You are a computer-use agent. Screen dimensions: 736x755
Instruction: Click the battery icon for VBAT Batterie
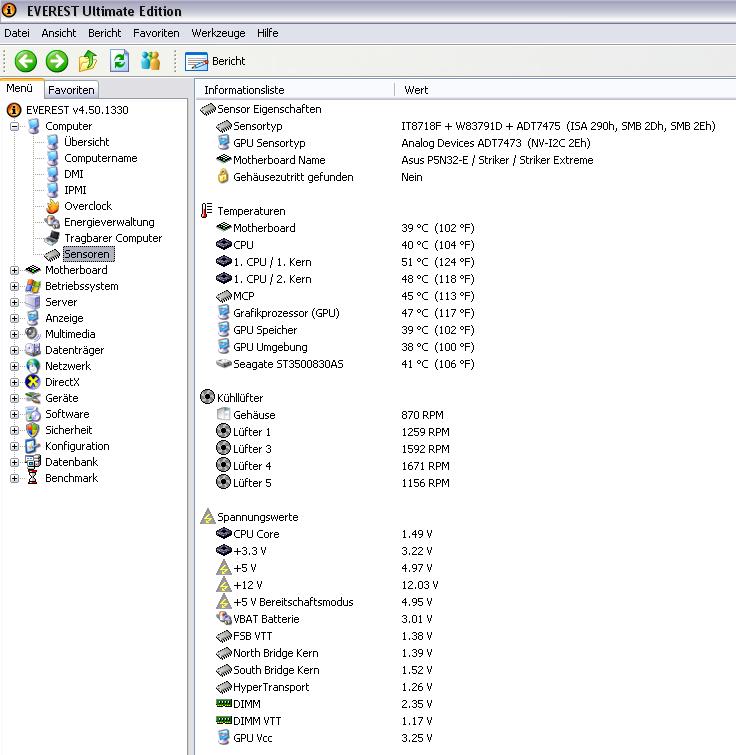(224, 618)
